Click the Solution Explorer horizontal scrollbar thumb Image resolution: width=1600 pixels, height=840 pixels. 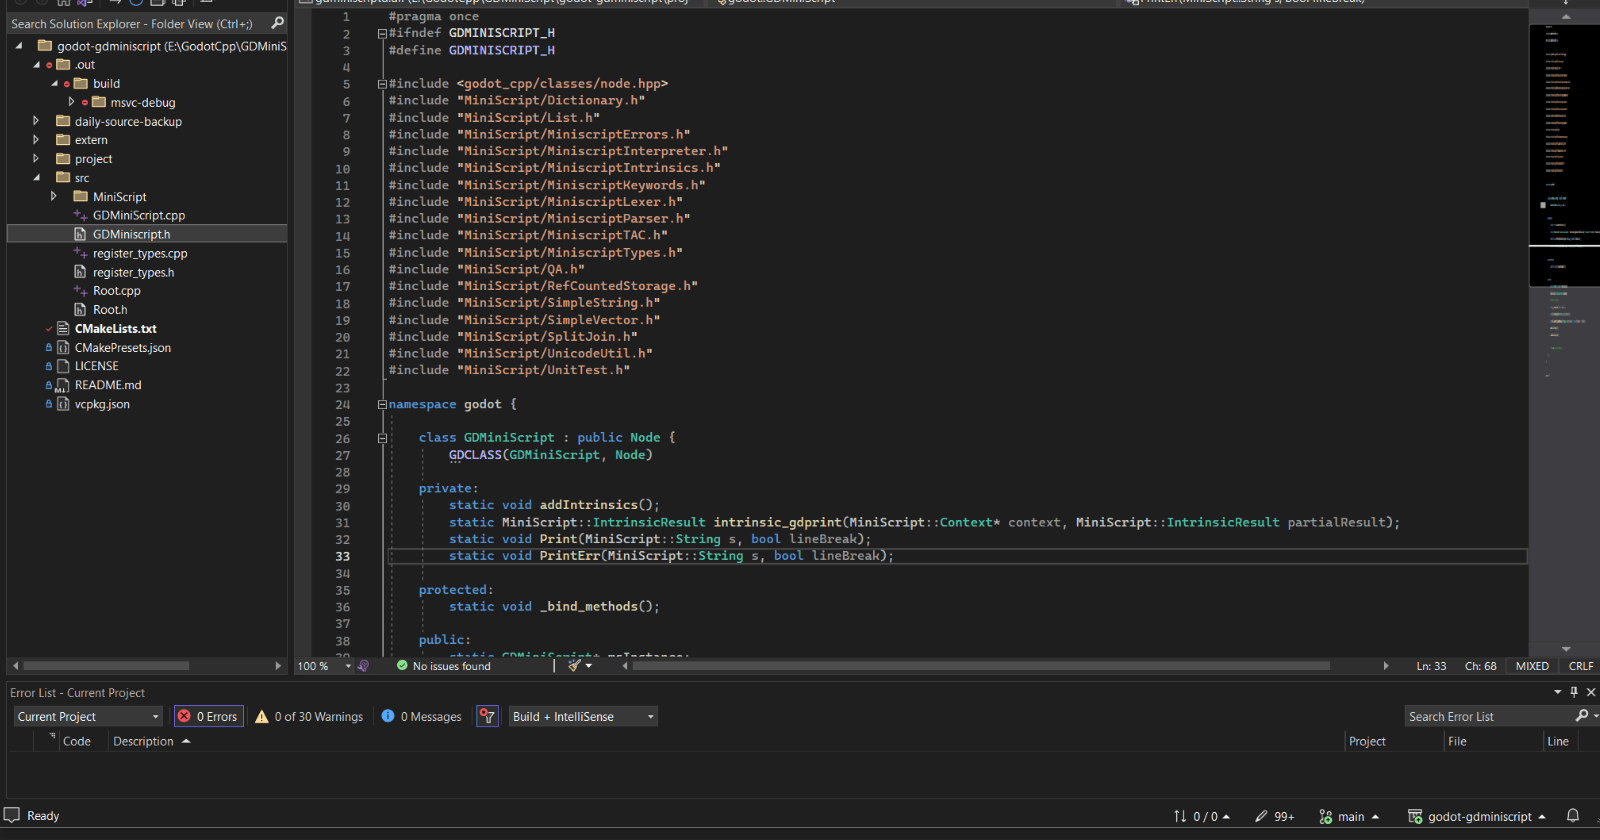tap(106, 665)
